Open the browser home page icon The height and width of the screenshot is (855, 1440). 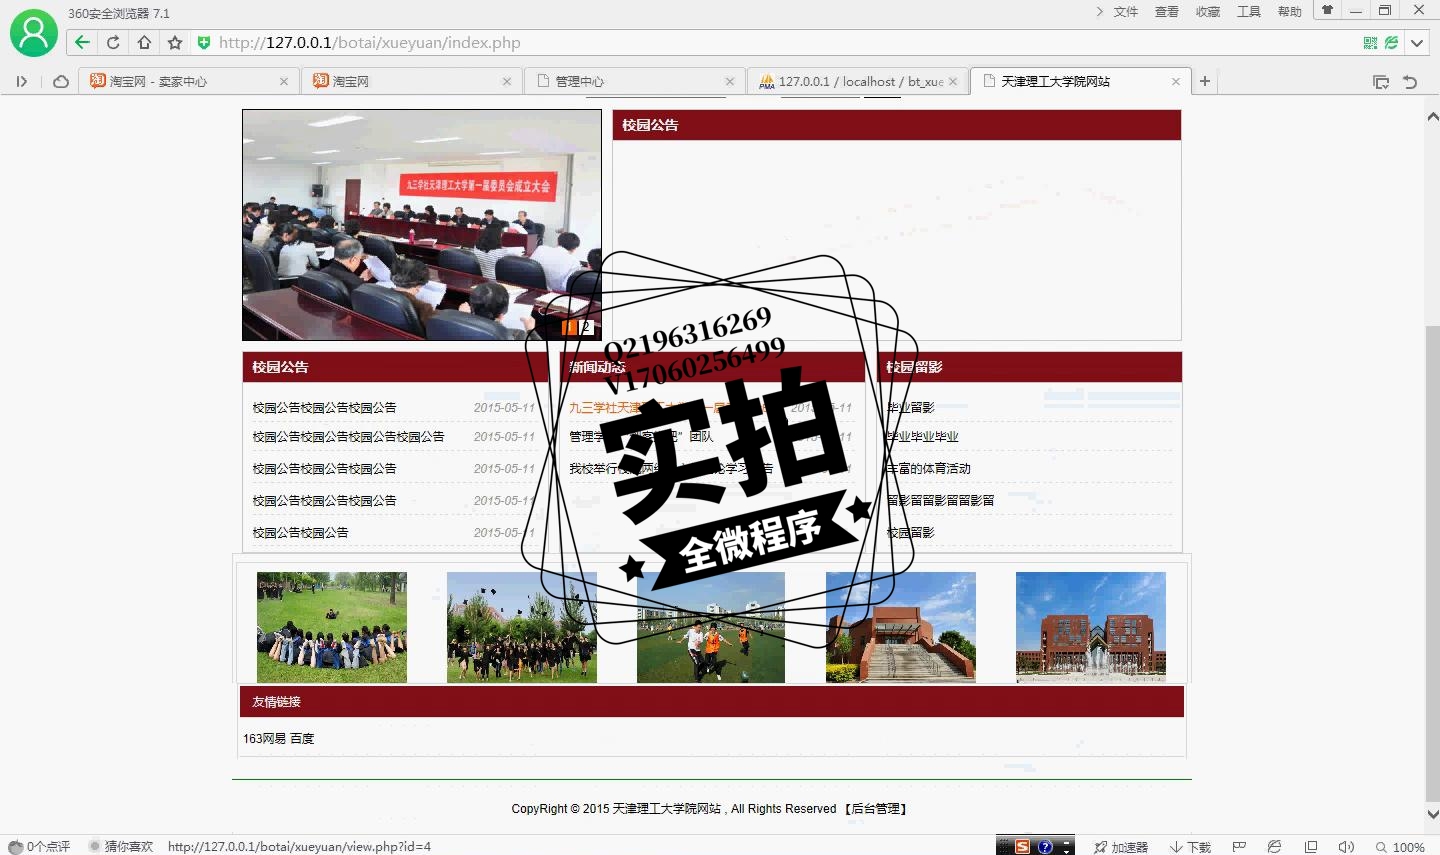coord(144,42)
